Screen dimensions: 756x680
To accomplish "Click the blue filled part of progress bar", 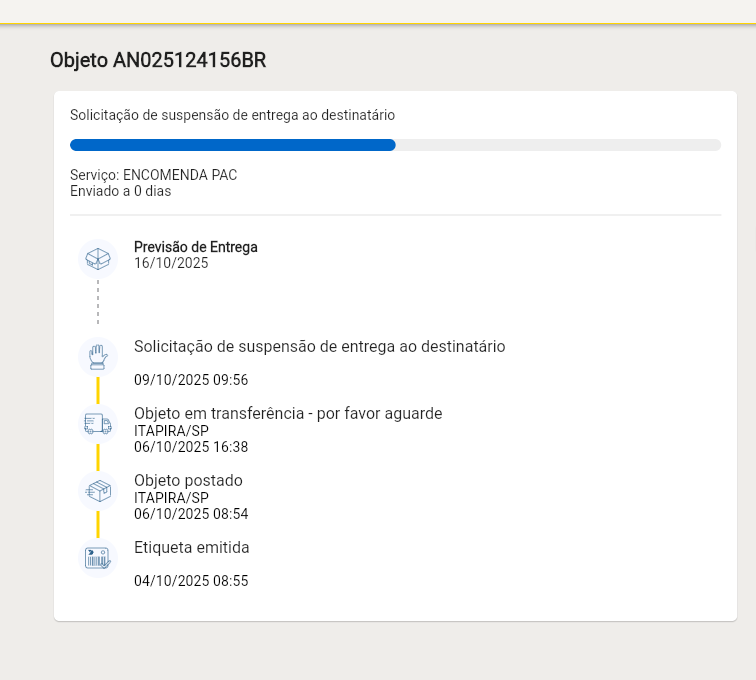I will tap(232, 145).
